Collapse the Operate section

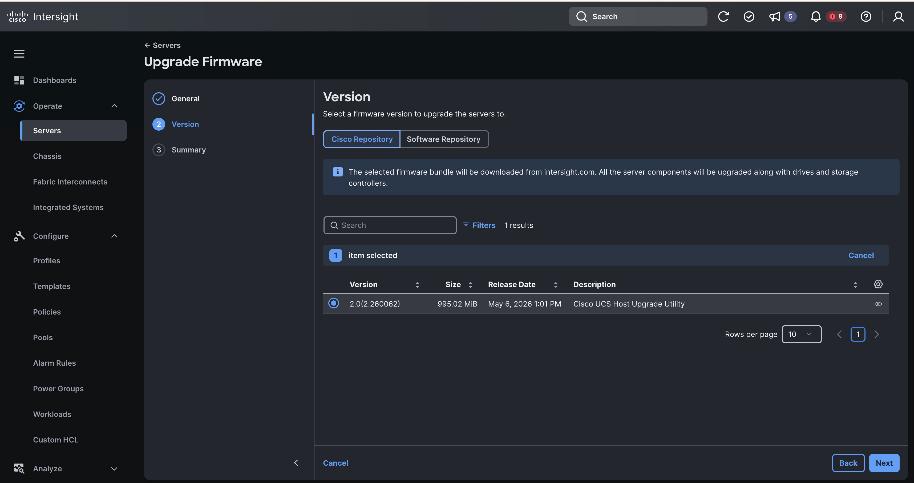114,106
